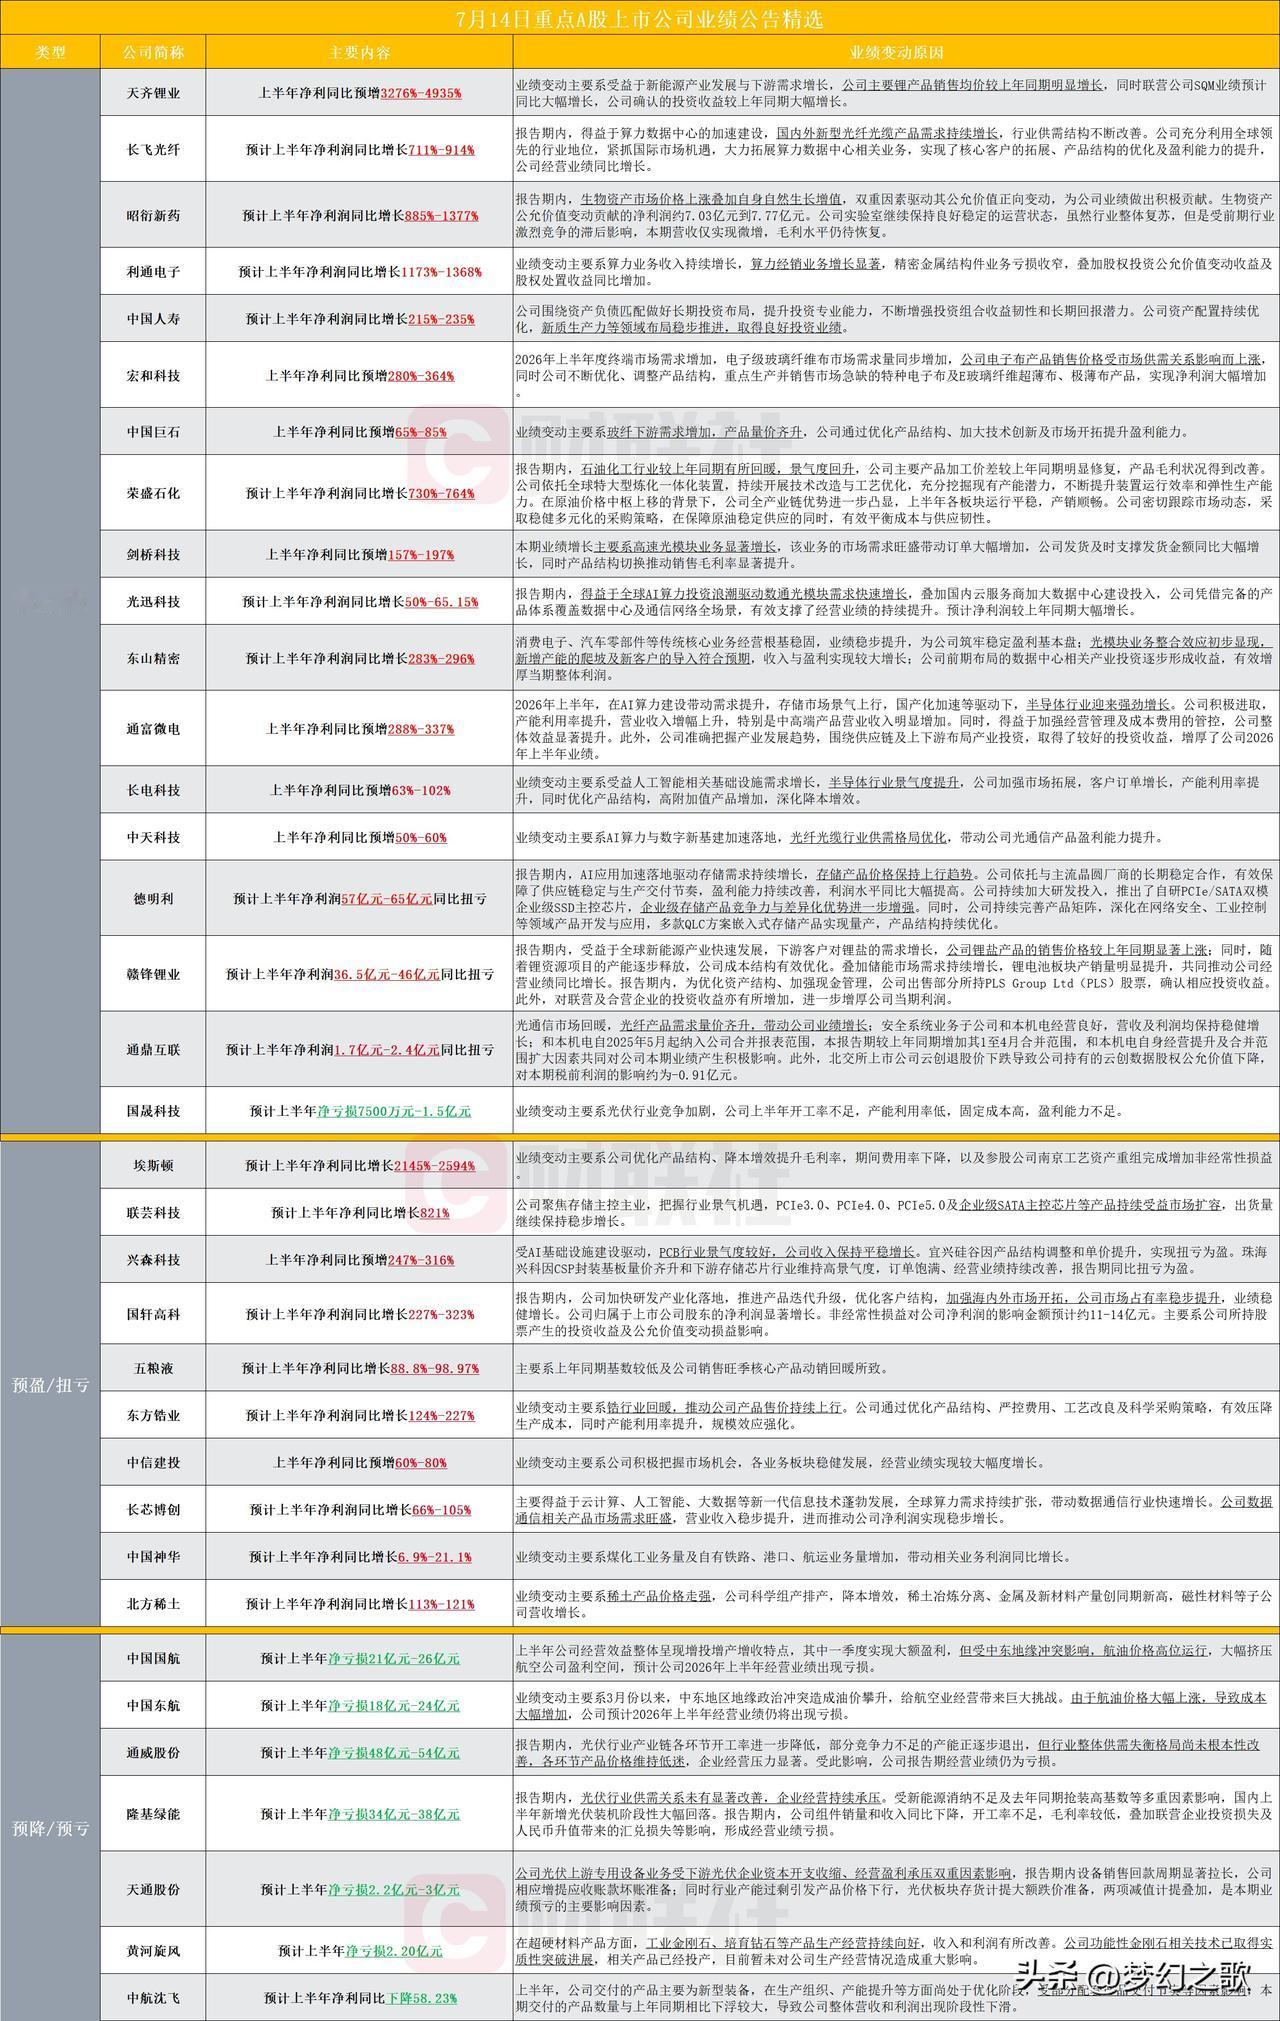Click the 7月14日 announcement title banner
1280x2021 pixels.
click(640, 18)
